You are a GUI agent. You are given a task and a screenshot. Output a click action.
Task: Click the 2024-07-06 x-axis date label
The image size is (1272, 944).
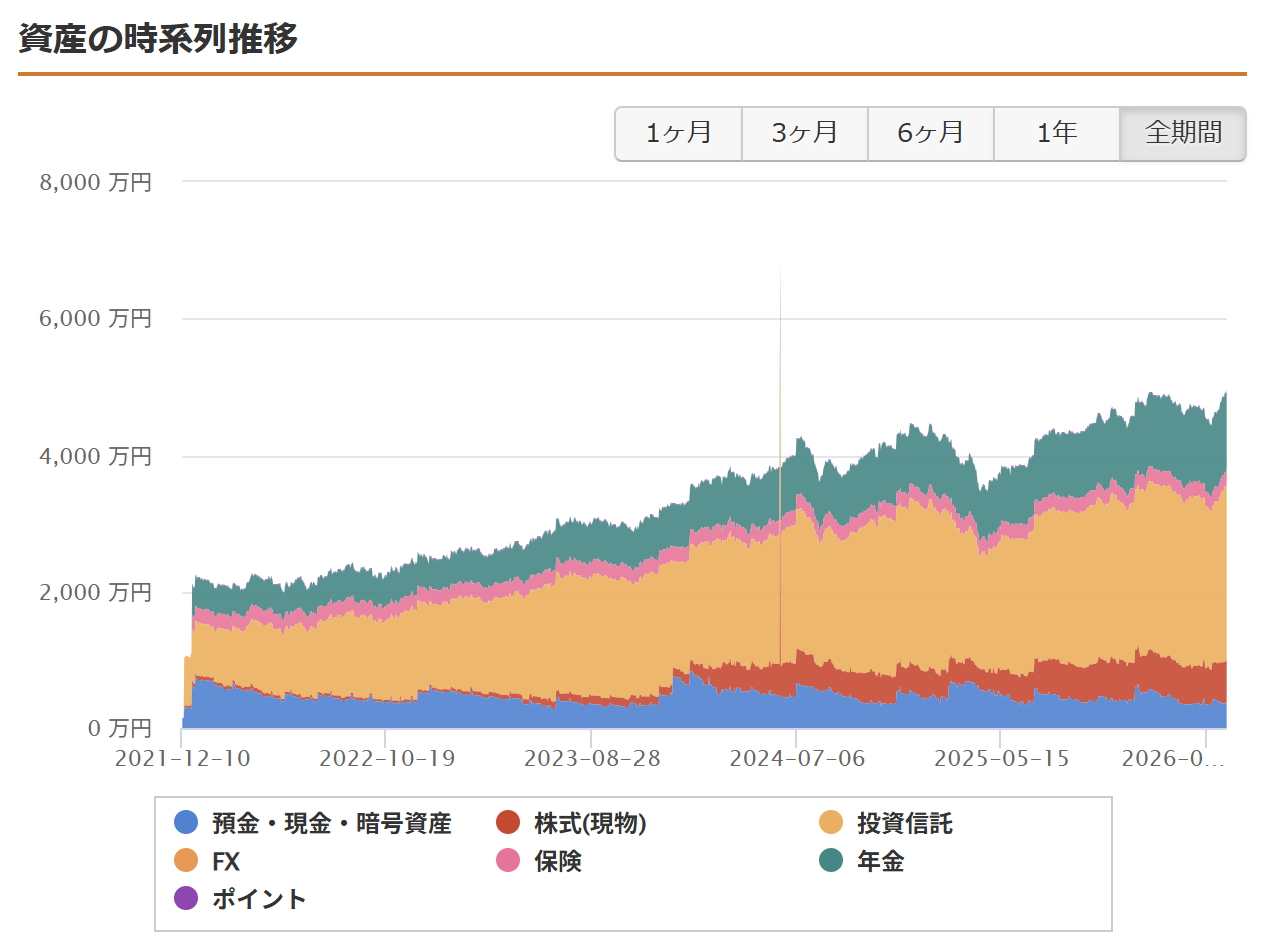(x=797, y=758)
